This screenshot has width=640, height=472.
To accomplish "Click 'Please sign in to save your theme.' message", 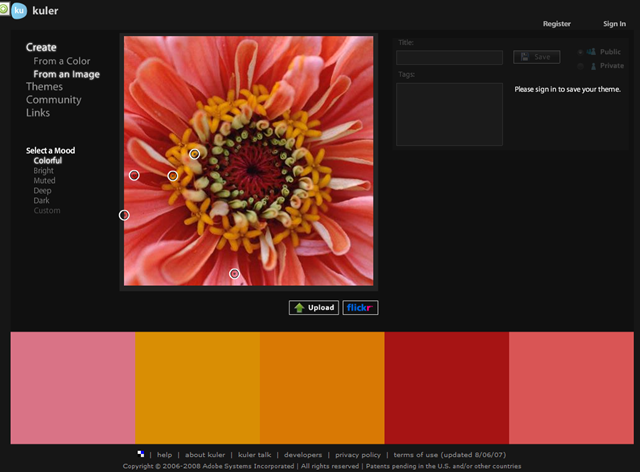I will 567,89.
